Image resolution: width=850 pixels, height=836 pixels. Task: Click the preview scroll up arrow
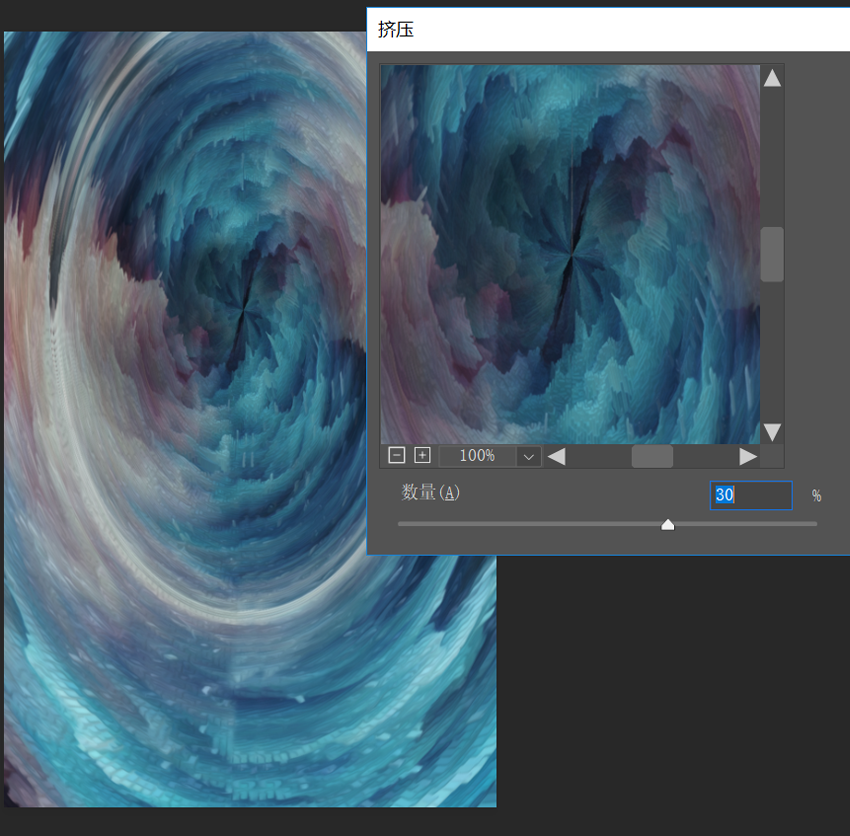772,78
